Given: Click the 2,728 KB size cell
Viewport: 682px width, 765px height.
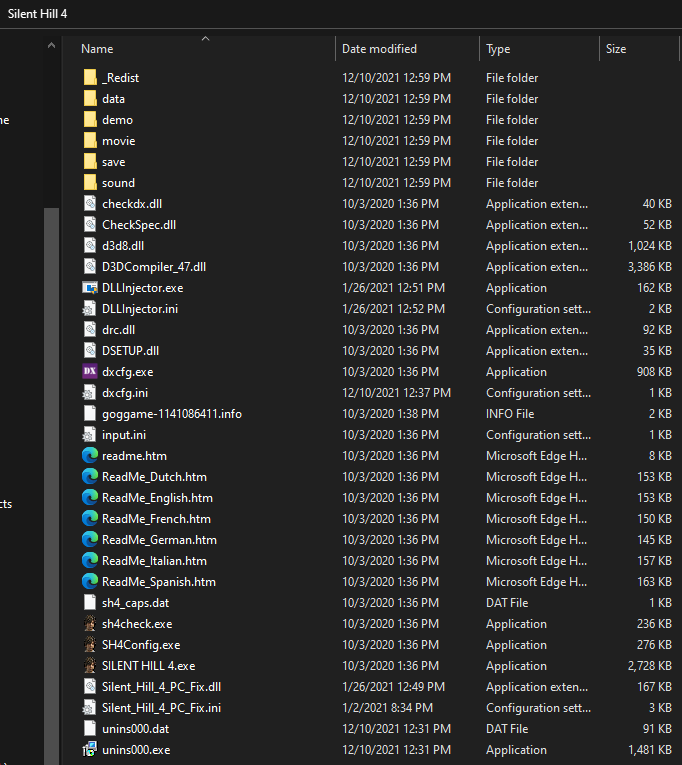Looking at the screenshot, I should coord(649,665).
